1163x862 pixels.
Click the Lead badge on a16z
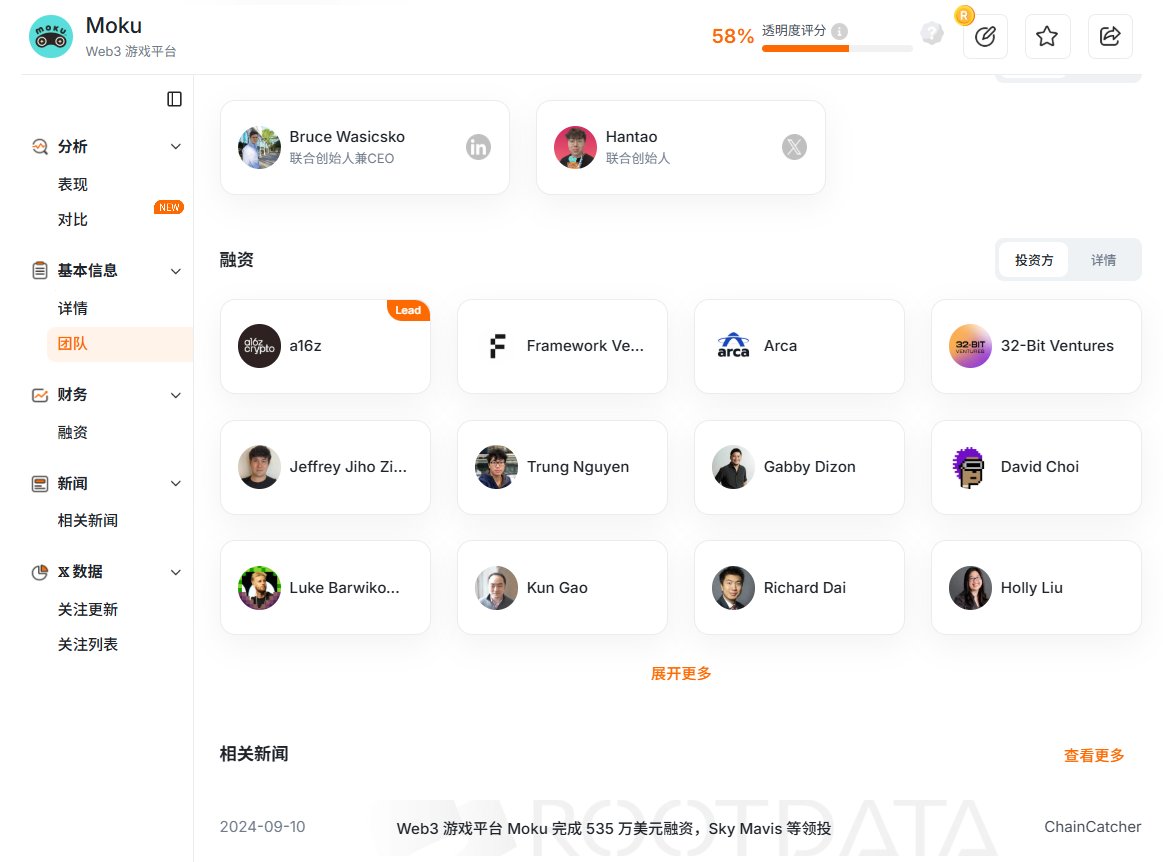tap(408, 310)
